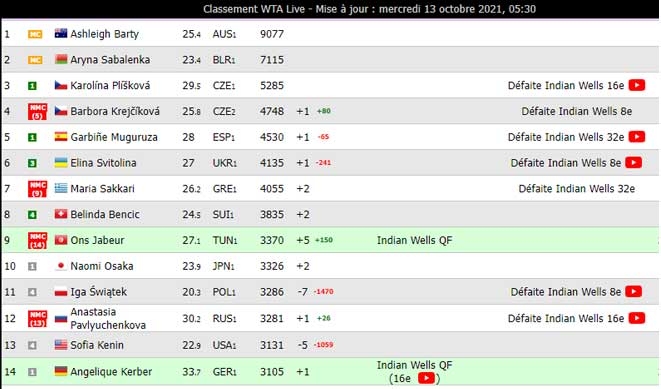The height and width of the screenshot is (389, 661).
Task: Click YouTube icon in Elina Svitolina row
Action: click(634, 163)
